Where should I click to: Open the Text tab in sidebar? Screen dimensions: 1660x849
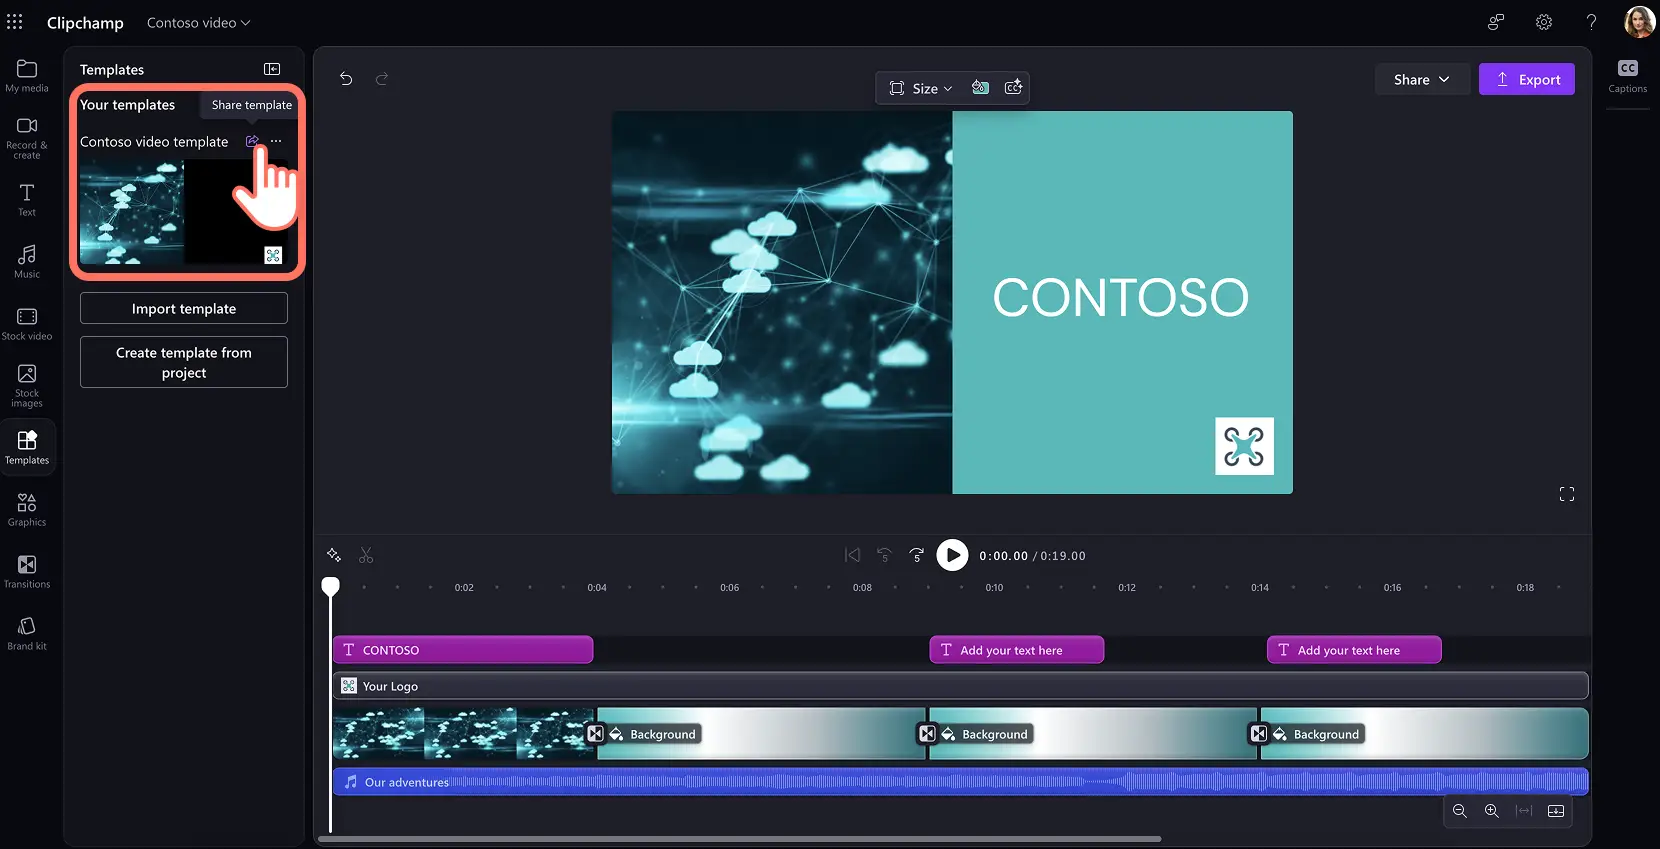(27, 199)
